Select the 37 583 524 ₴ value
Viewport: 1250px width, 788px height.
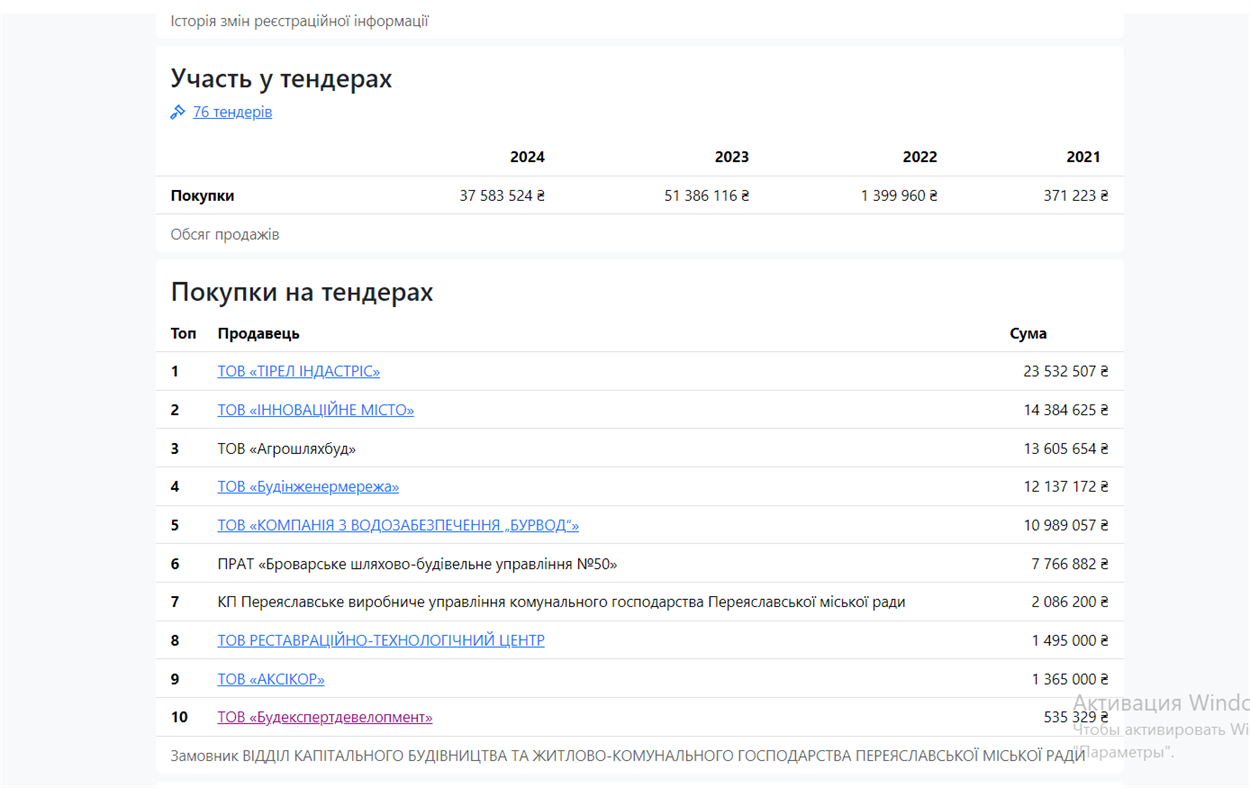tap(502, 196)
